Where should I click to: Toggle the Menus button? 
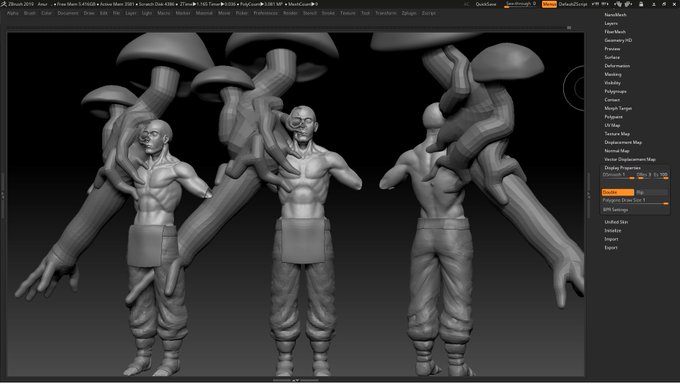coord(549,4)
